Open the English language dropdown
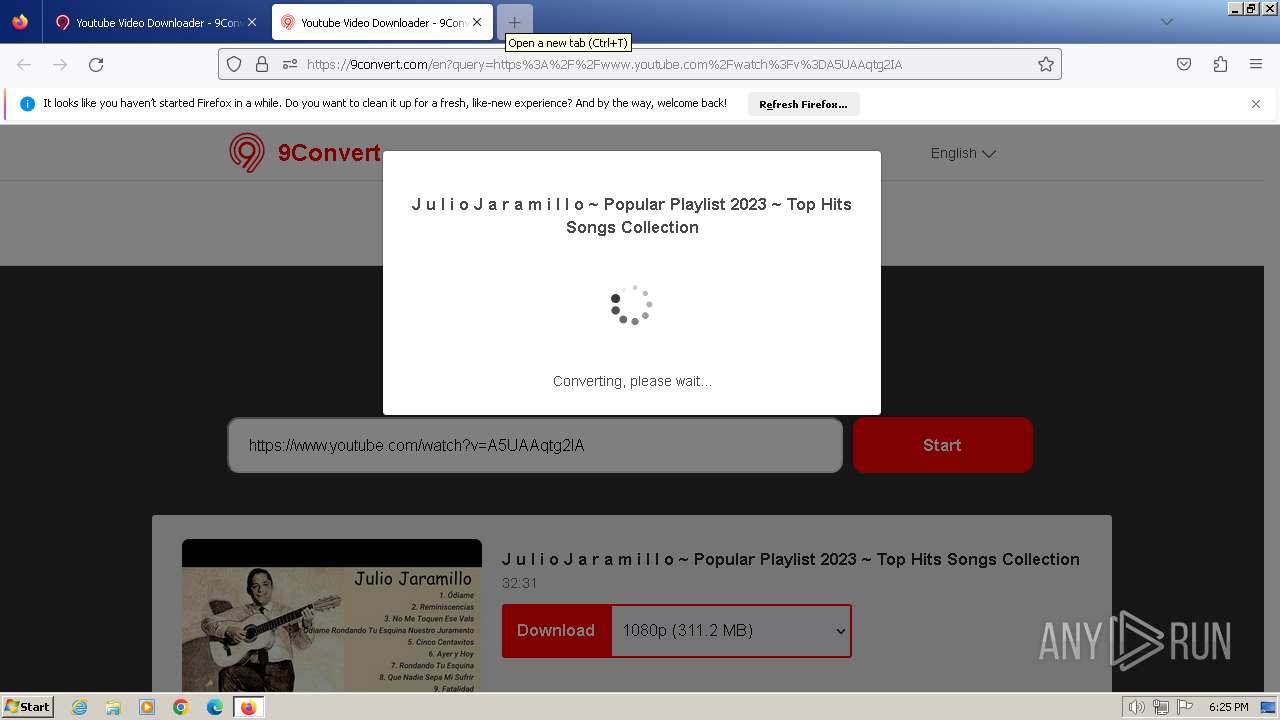 point(963,153)
